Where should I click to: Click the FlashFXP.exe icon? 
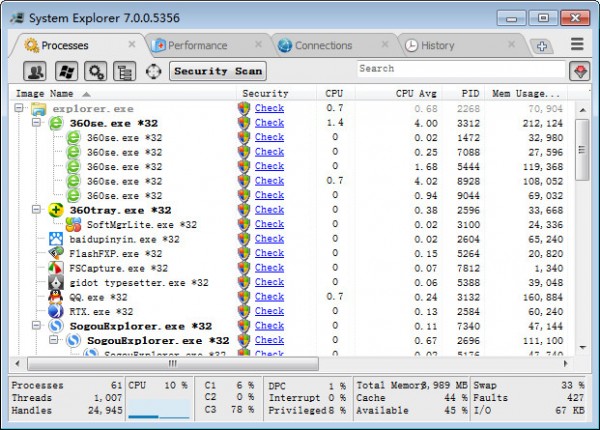(56, 253)
